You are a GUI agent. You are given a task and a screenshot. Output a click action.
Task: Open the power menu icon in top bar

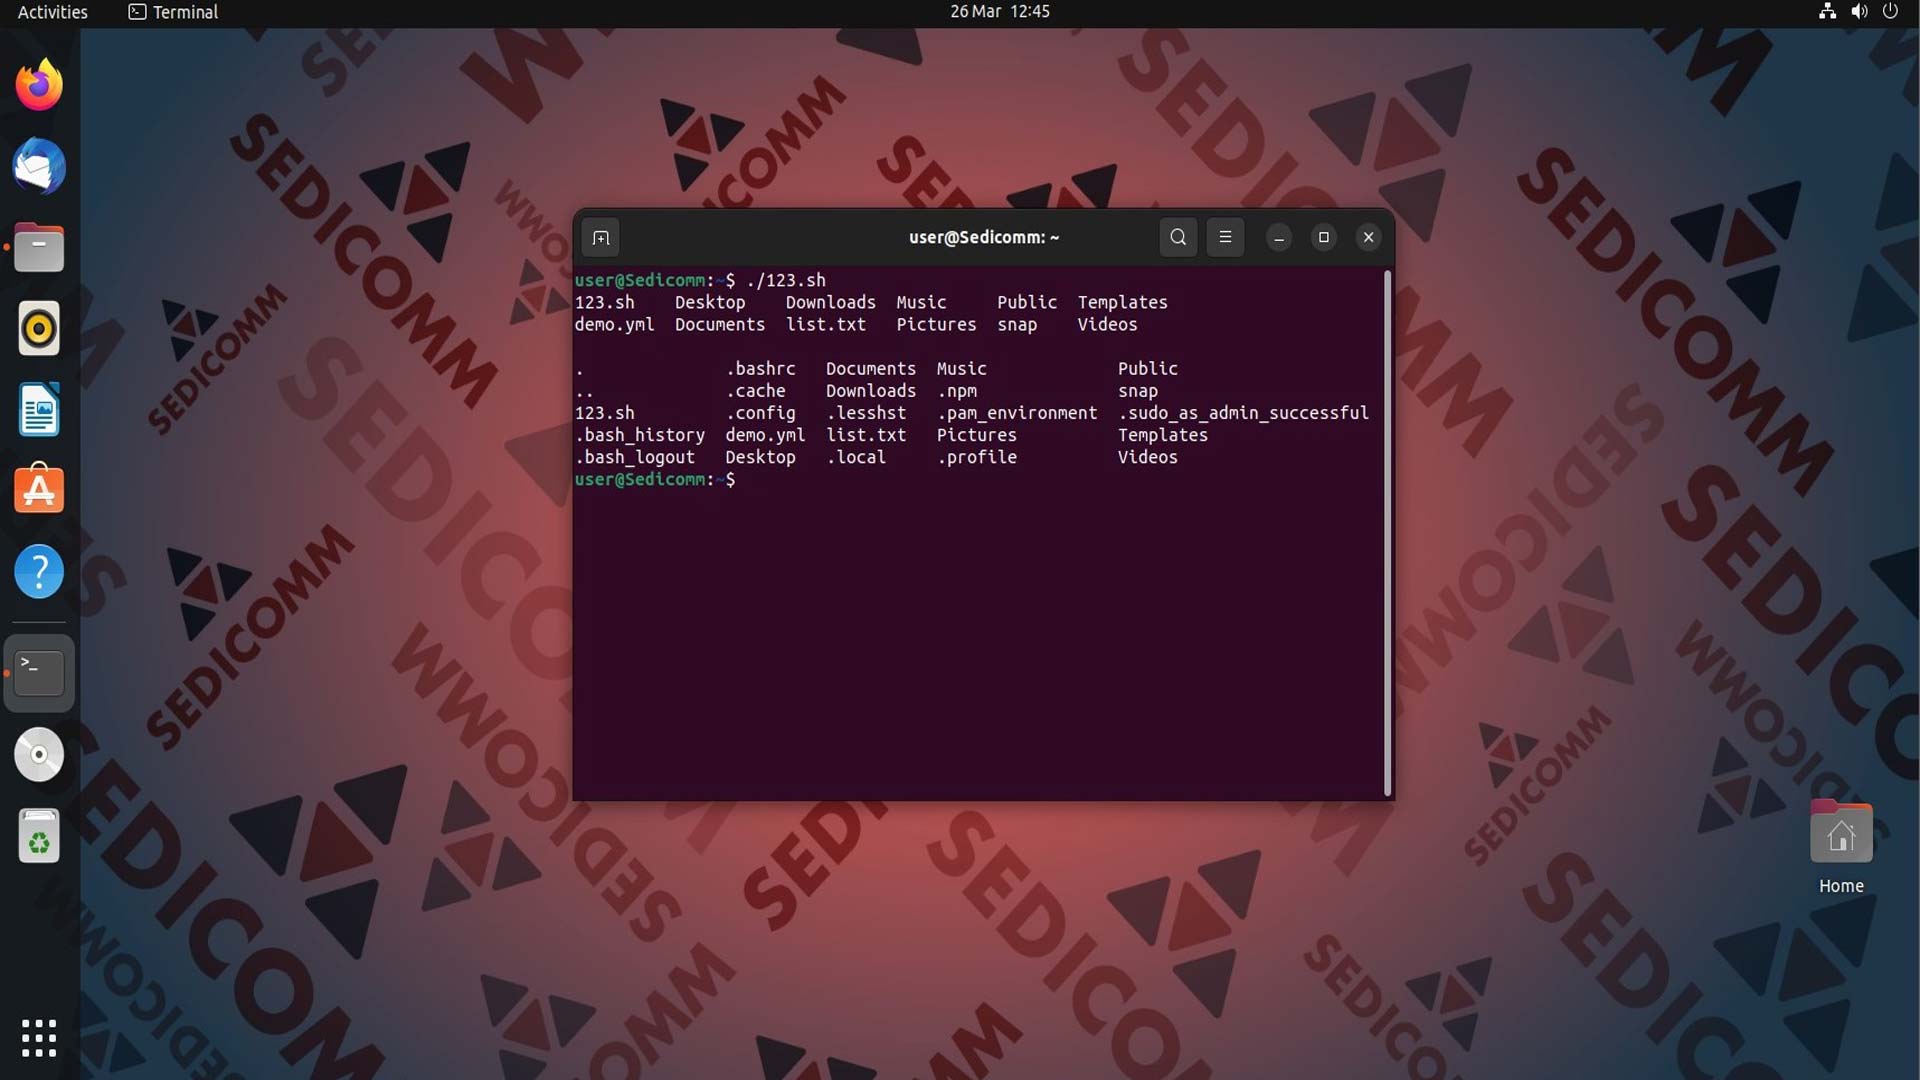coord(1890,12)
